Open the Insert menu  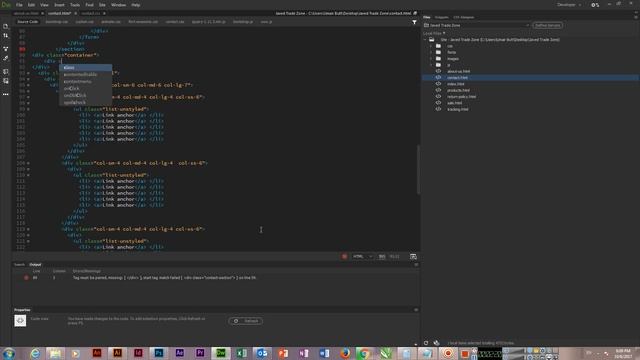(x=59, y=5)
